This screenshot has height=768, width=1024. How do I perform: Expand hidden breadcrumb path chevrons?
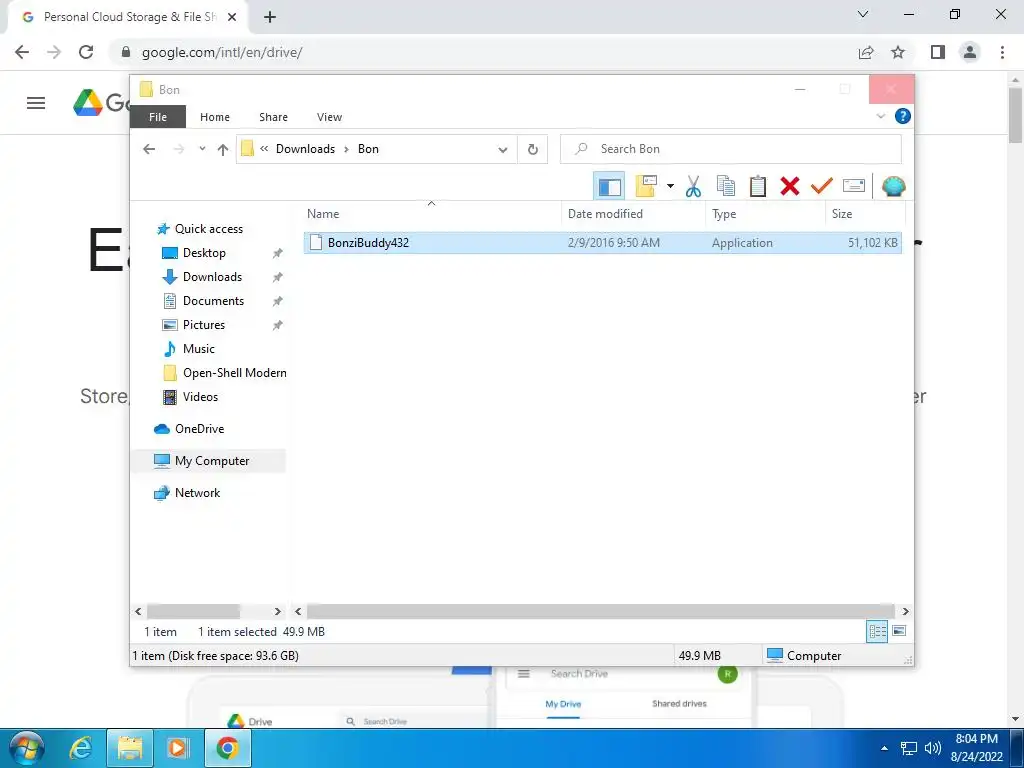coord(264,149)
